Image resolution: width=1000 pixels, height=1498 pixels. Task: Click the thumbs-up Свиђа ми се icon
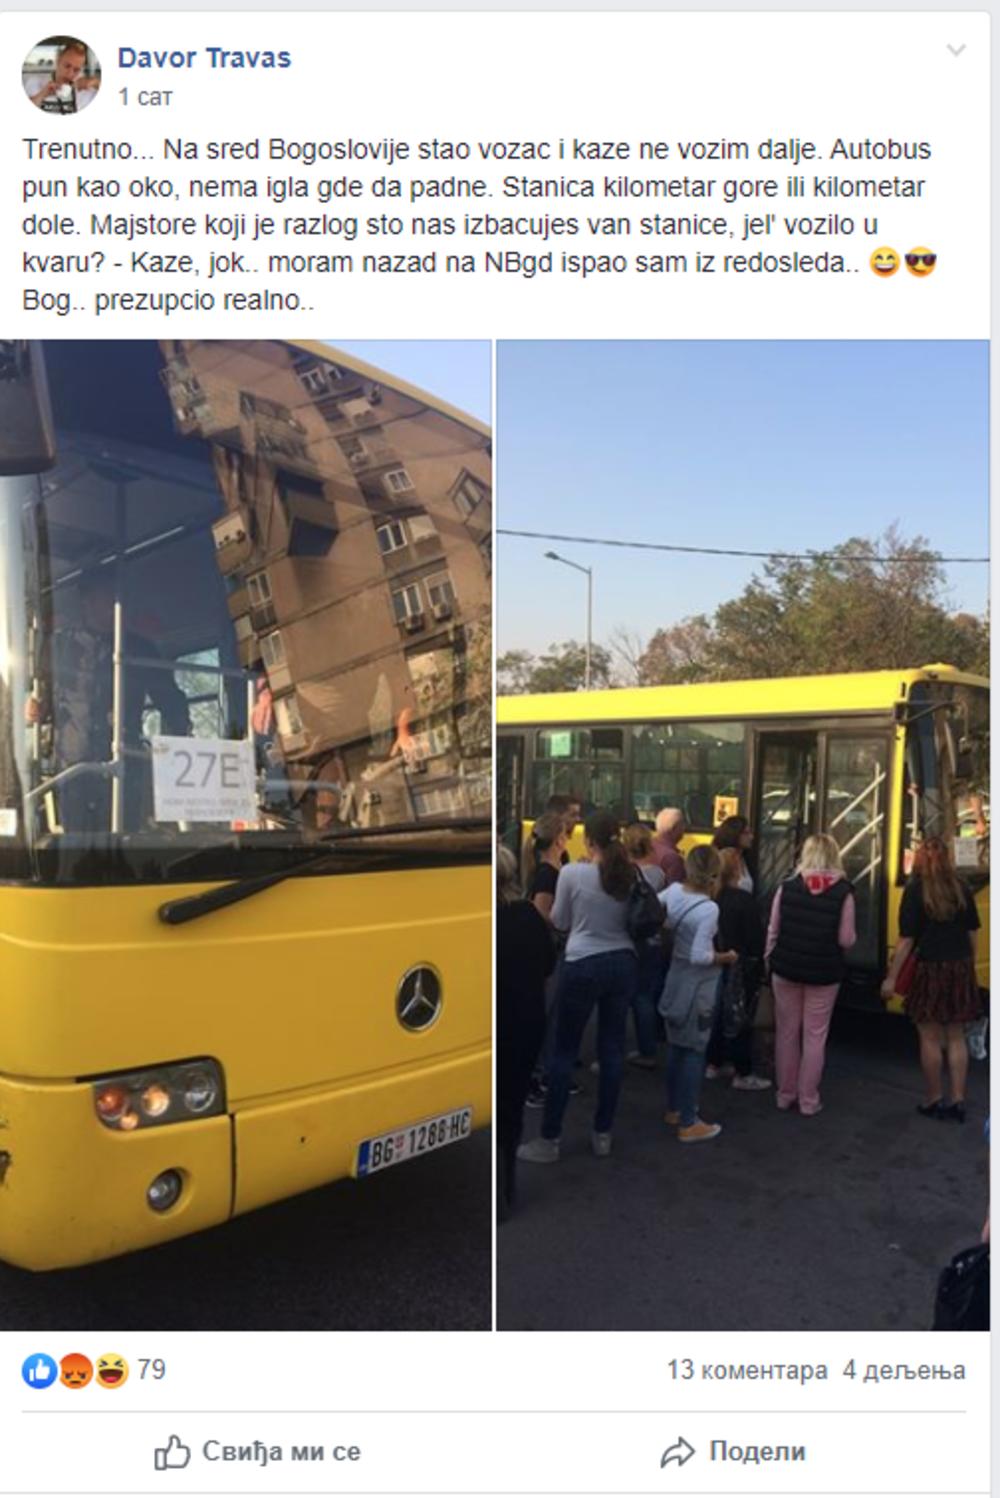172,1452
